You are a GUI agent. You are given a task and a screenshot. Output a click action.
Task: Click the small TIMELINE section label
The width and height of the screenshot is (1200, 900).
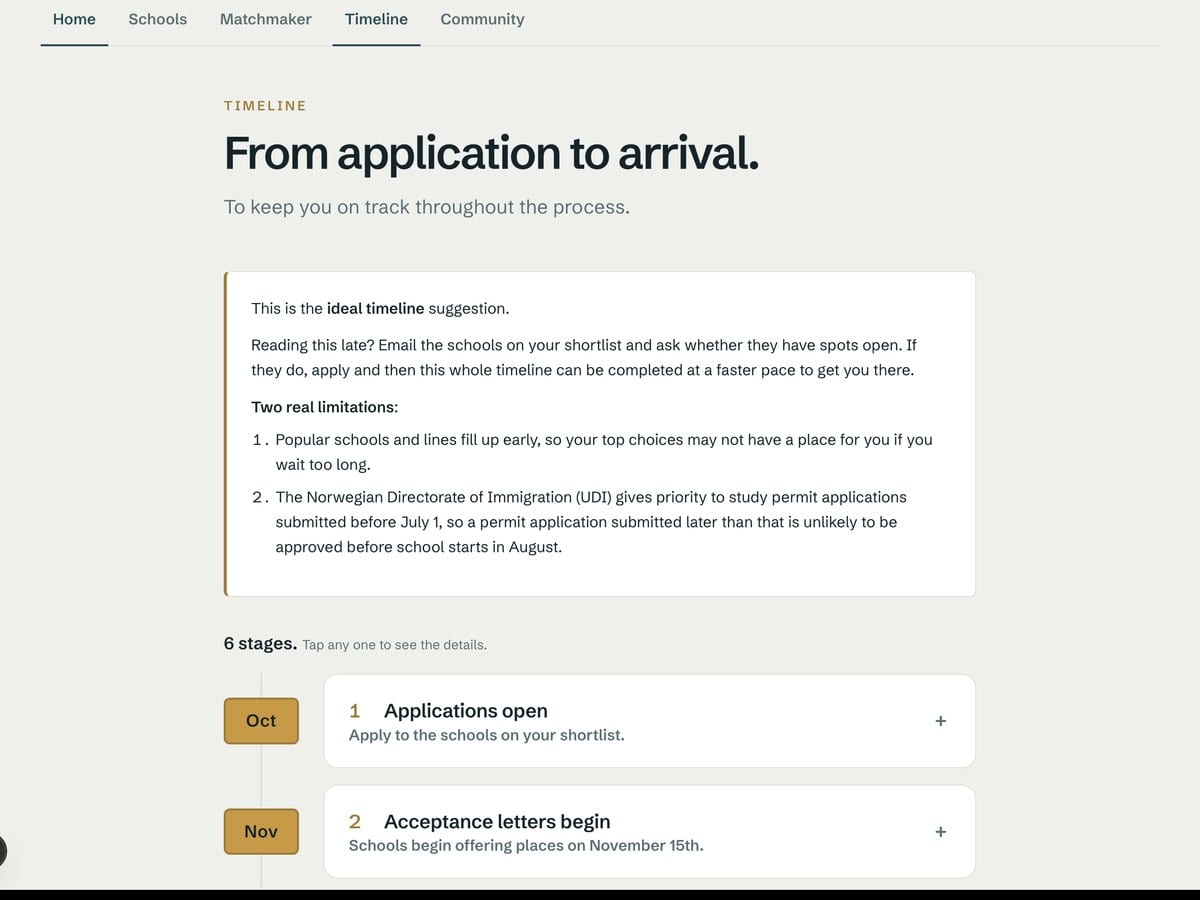point(265,106)
